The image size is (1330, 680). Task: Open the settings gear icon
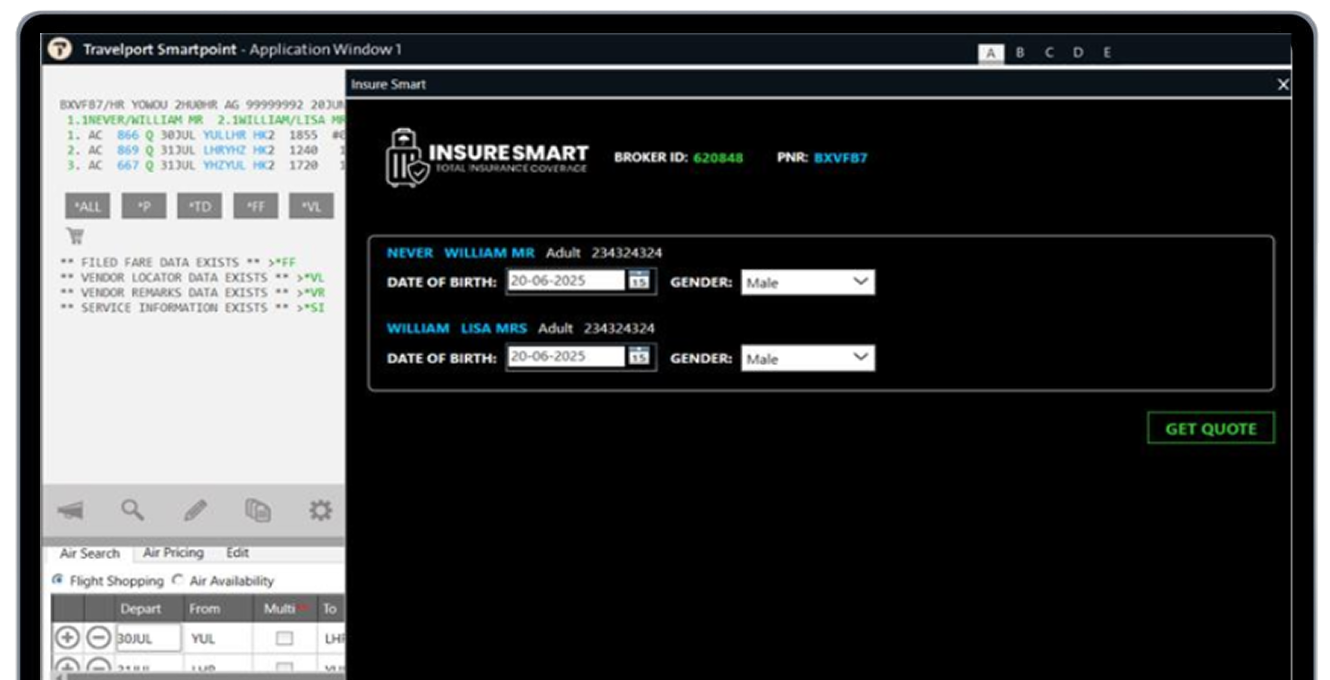coord(320,511)
